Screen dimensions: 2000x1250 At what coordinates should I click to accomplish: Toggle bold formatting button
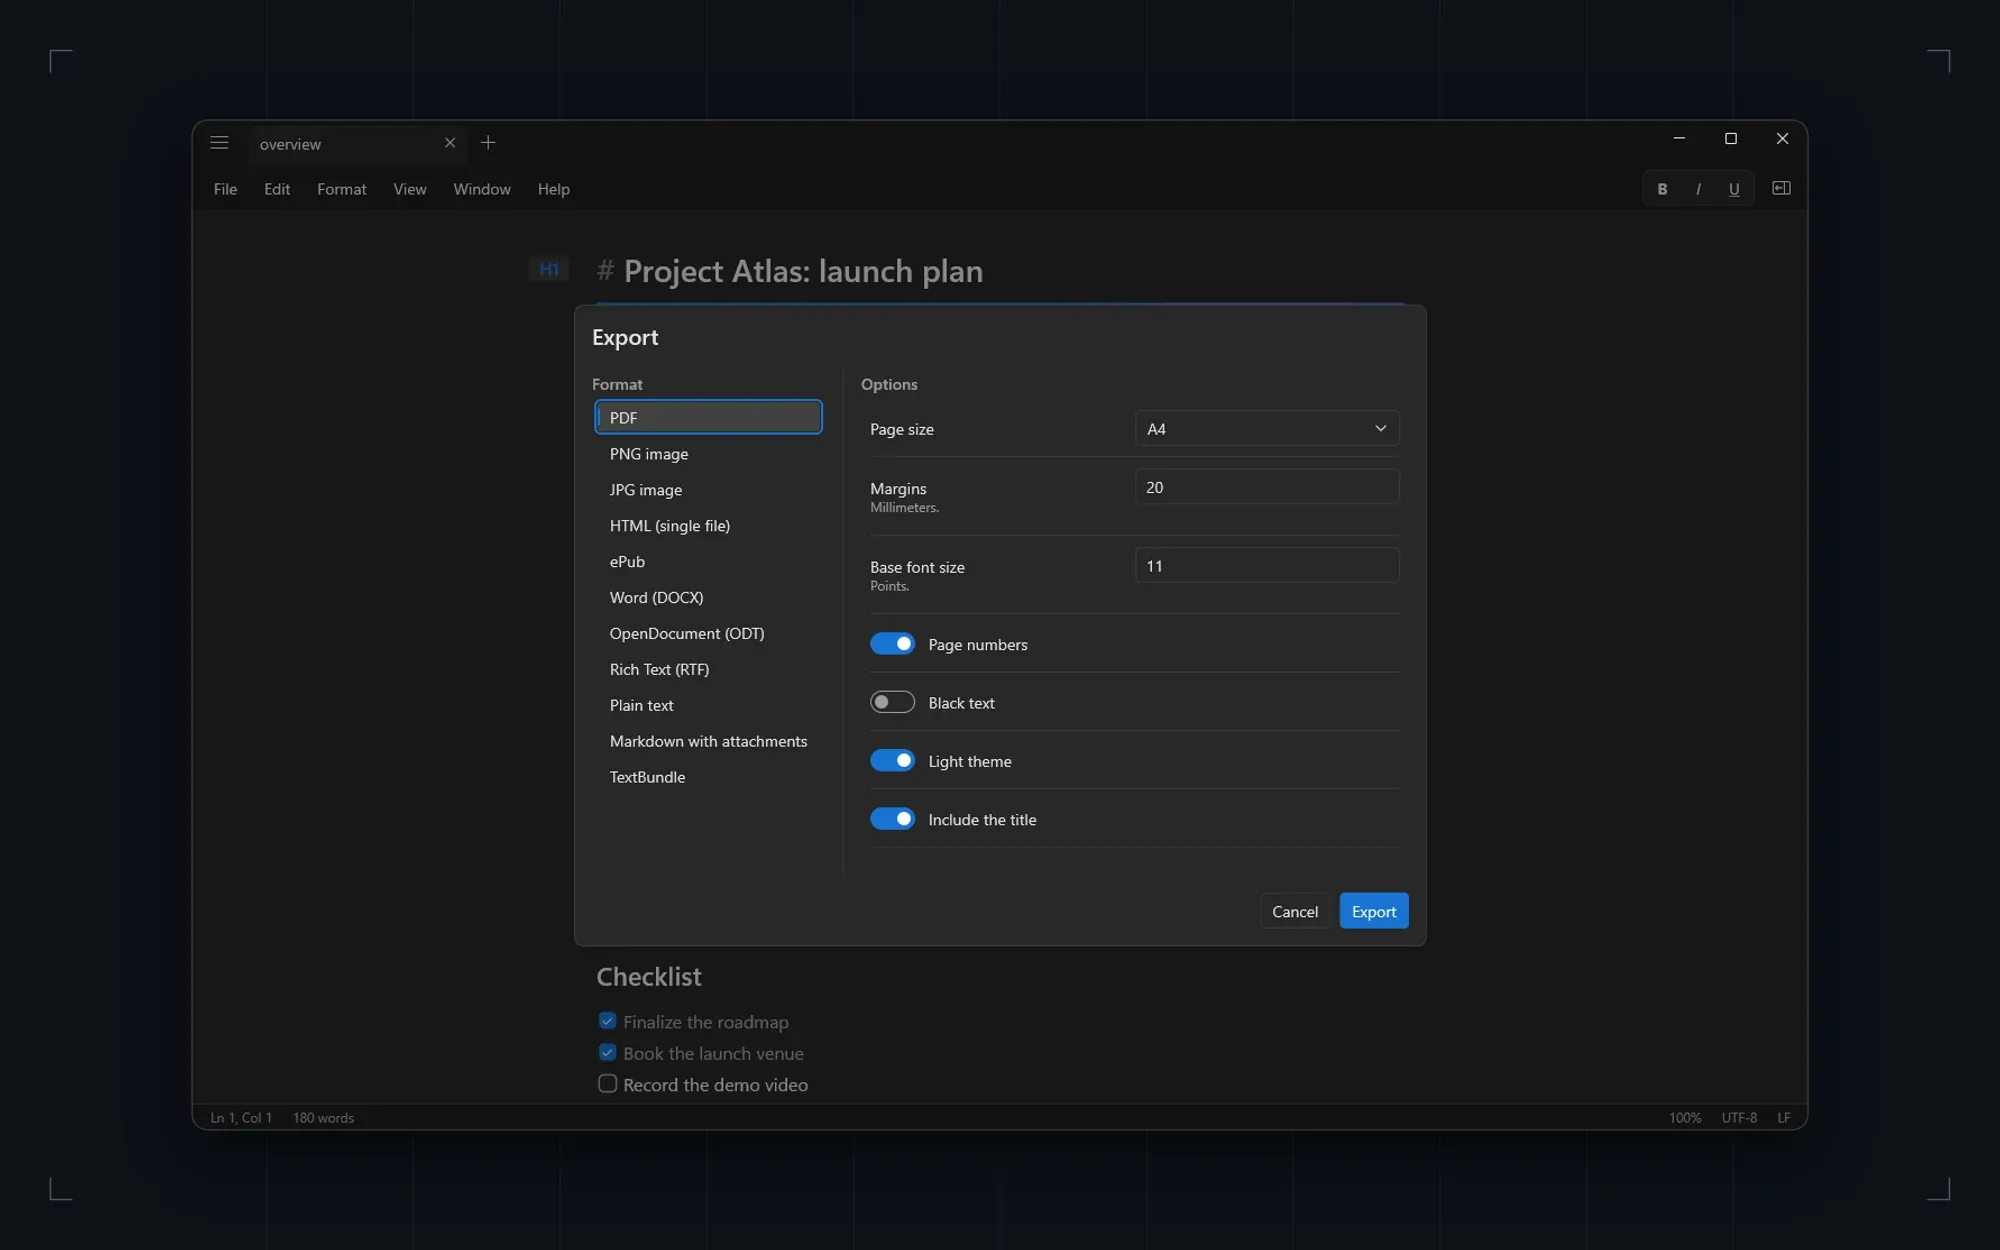click(x=1662, y=189)
